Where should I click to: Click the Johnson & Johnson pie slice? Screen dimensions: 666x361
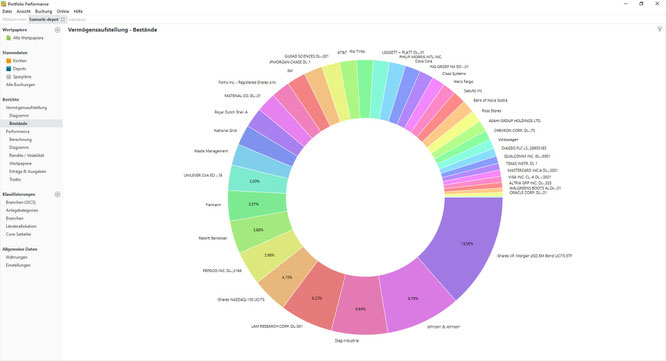click(414, 299)
